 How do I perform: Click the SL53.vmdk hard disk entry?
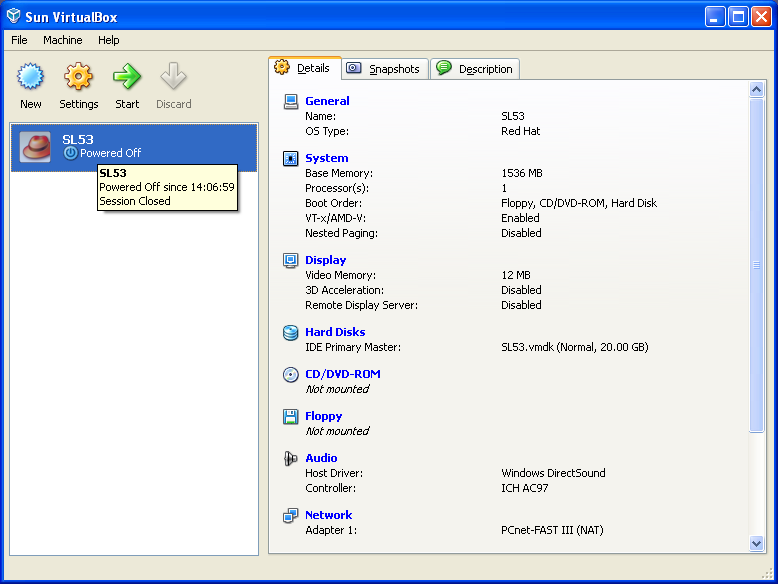coord(575,347)
